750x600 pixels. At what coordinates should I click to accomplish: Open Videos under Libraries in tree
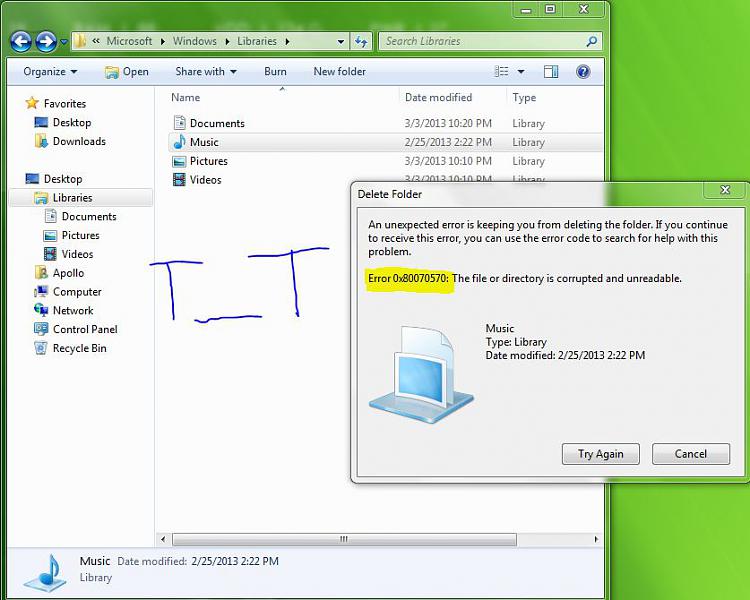(77, 254)
